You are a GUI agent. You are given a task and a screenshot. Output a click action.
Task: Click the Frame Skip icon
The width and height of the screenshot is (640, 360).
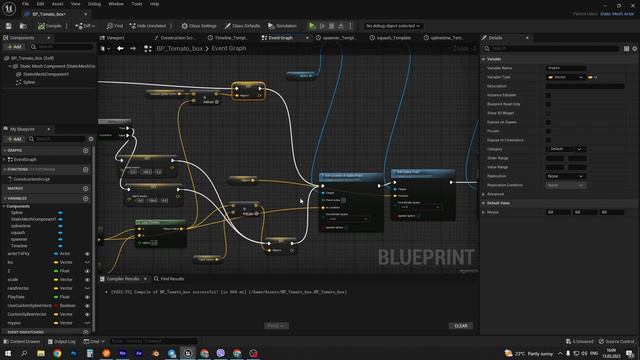[322, 26]
